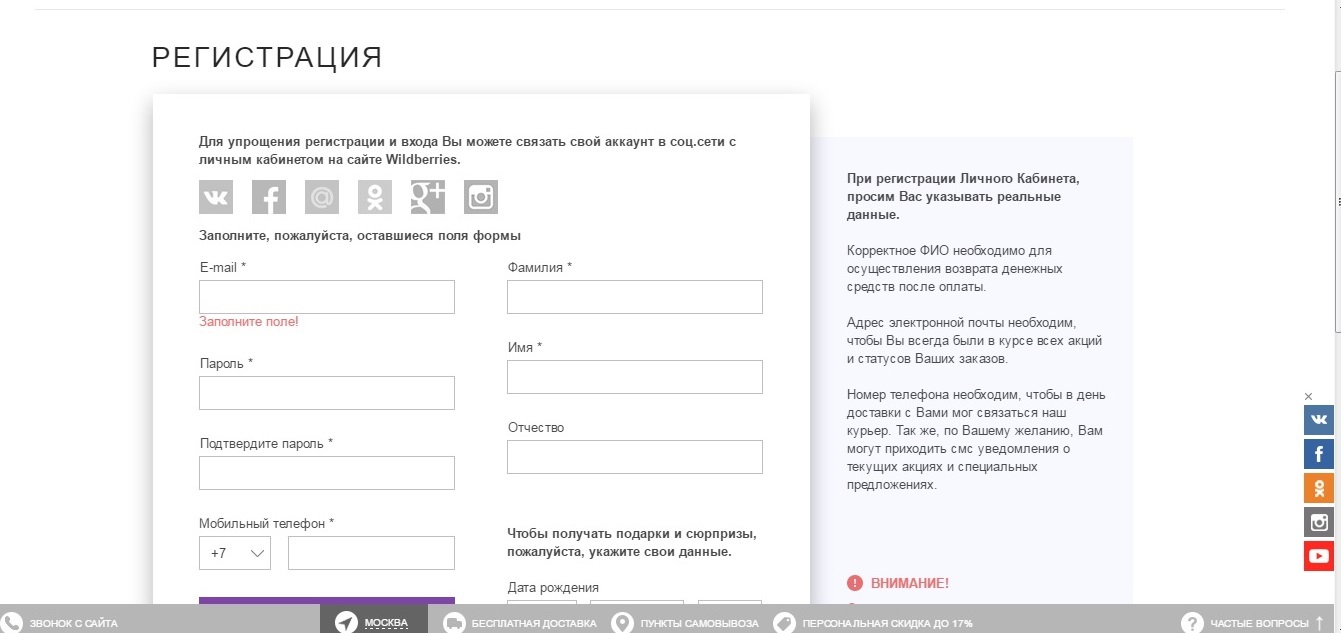Click the Фамилия surname field
Image resolution: width=1341 pixels, height=633 pixels.
pos(635,297)
